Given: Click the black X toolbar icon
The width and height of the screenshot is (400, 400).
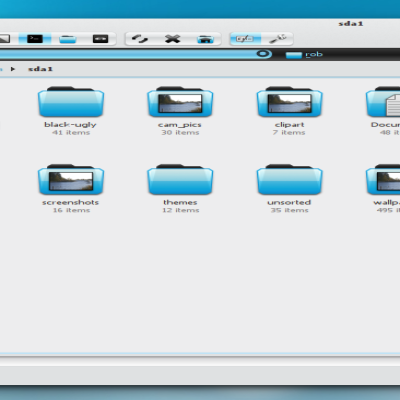Looking at the screenshot, I should click(172, 39).
